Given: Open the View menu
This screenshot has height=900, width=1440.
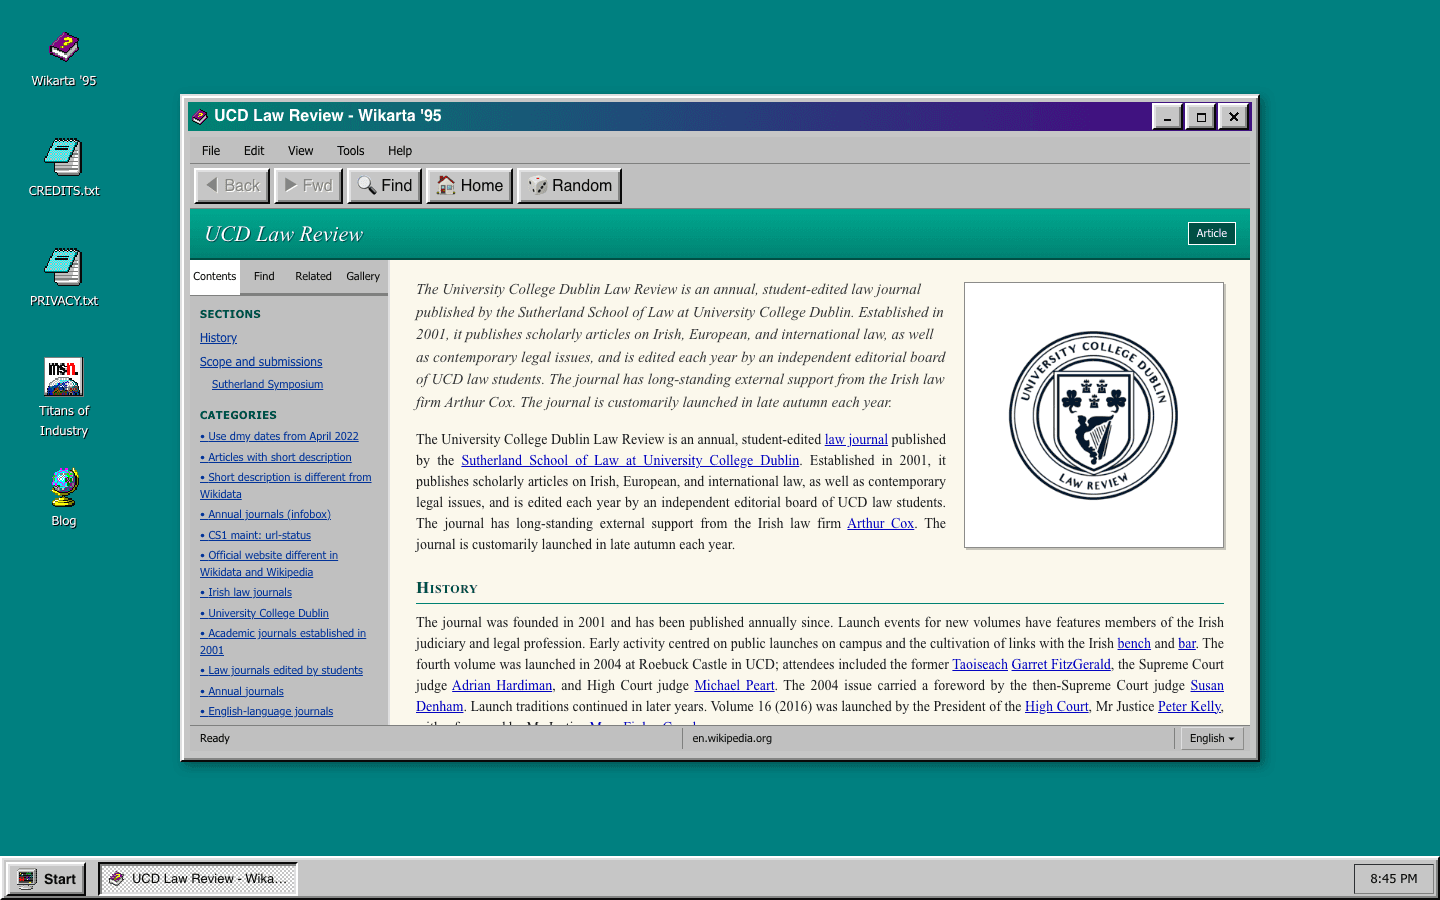Looking at the screenshot, I should (x=301, y=151).
